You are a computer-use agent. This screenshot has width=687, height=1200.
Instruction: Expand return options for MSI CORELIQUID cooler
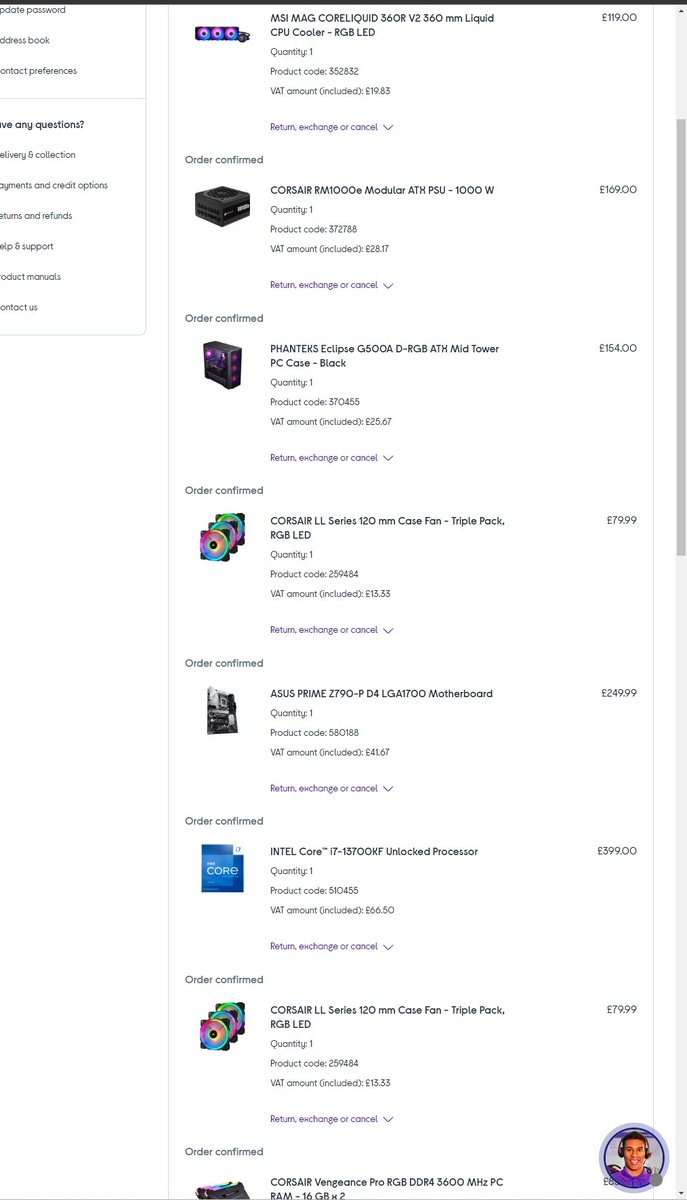tap(331, 127)
